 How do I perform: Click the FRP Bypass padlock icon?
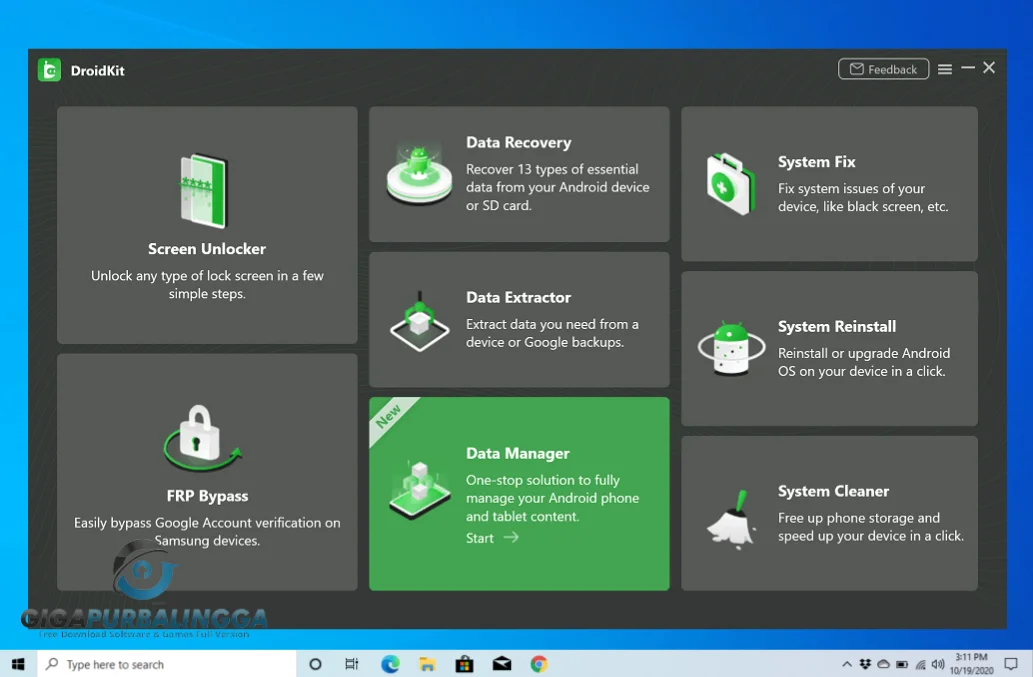point(201,437)
